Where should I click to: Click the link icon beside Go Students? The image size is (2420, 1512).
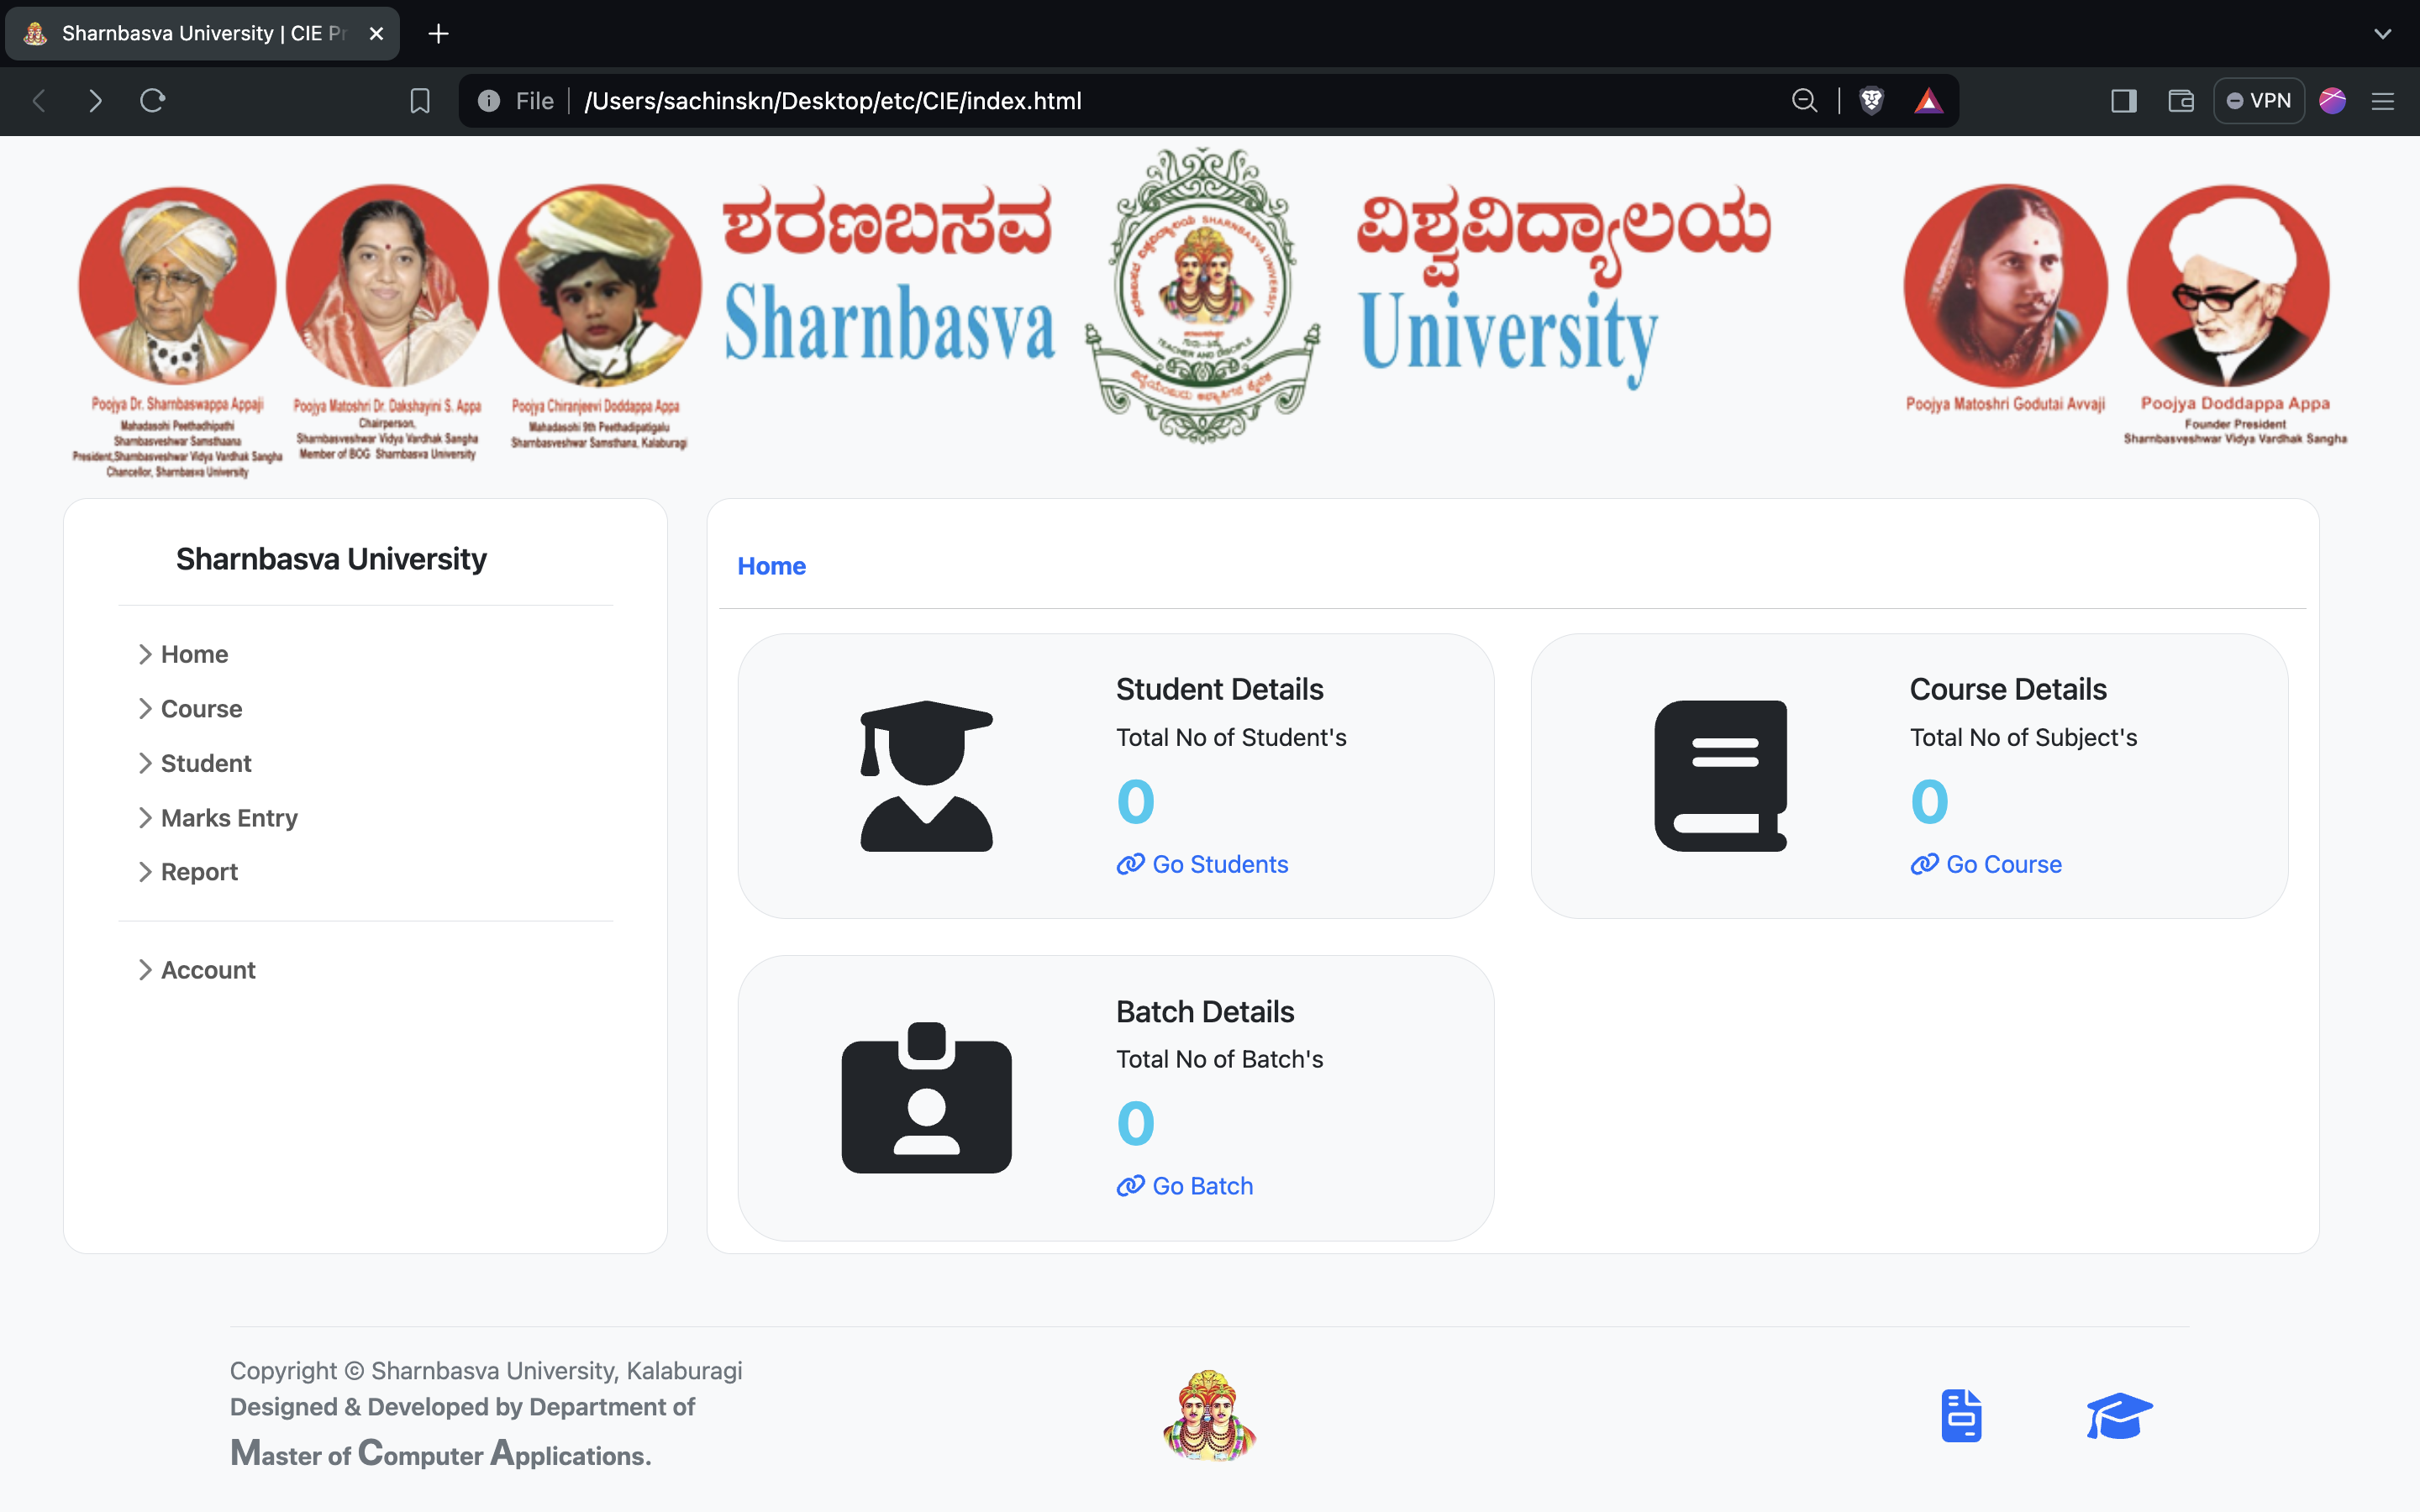(x=1130, y=864)
